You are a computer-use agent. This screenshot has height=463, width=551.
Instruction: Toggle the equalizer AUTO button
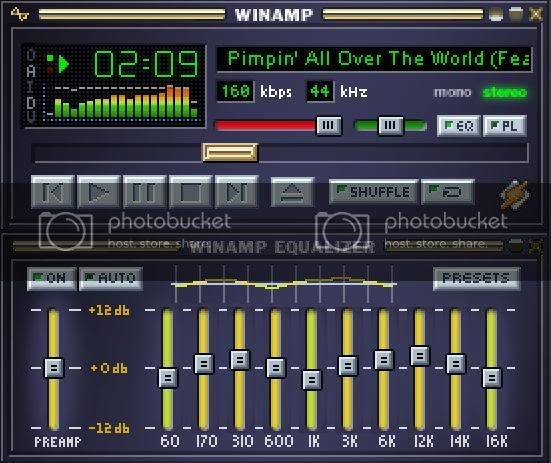point(111,279)
